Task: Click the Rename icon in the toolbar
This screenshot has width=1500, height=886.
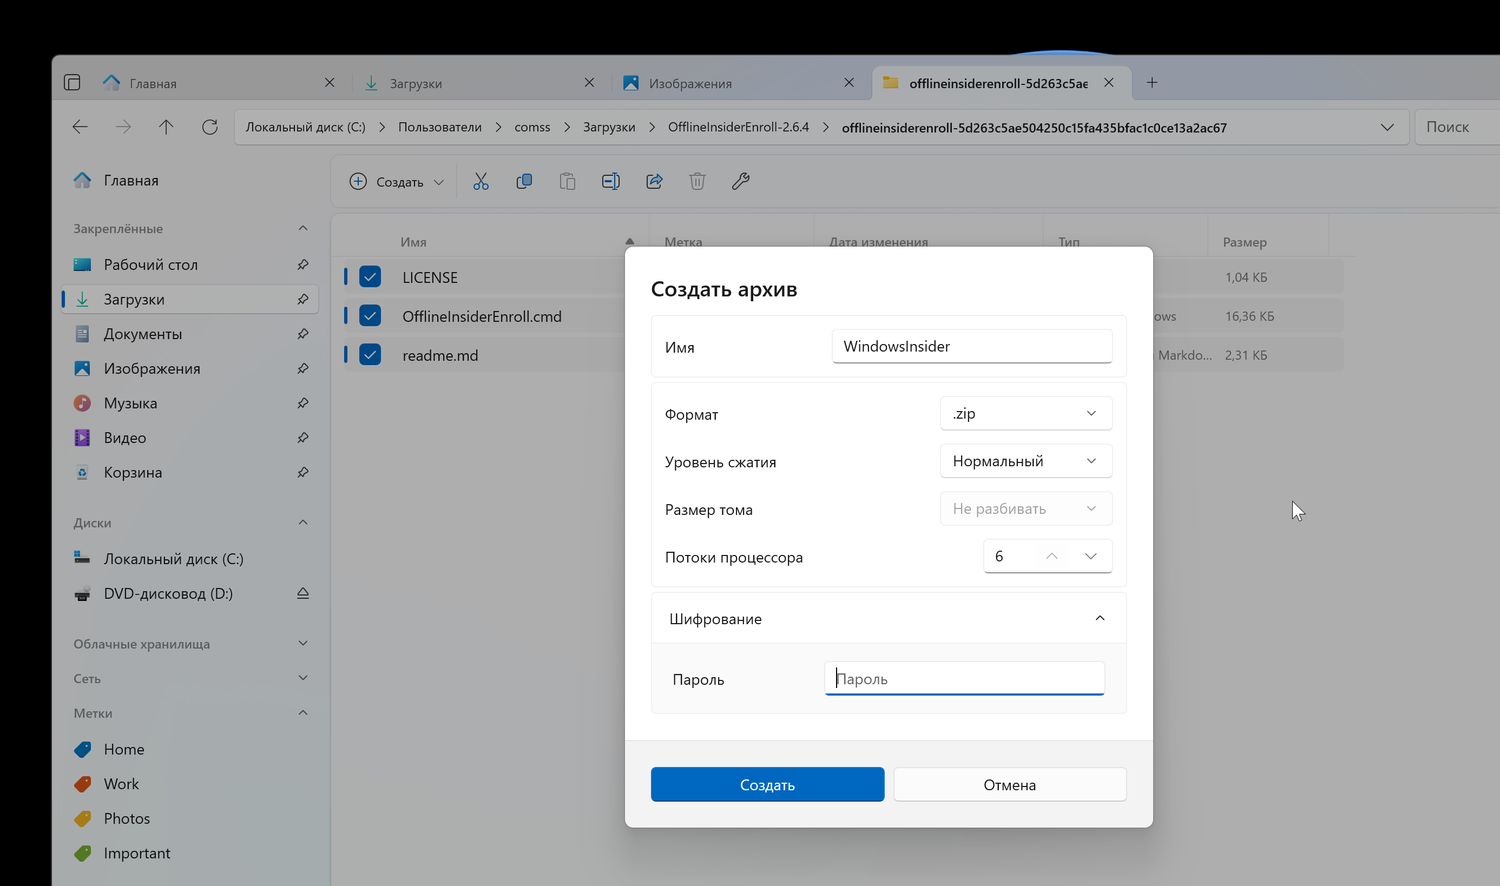Action: point(611,181)
